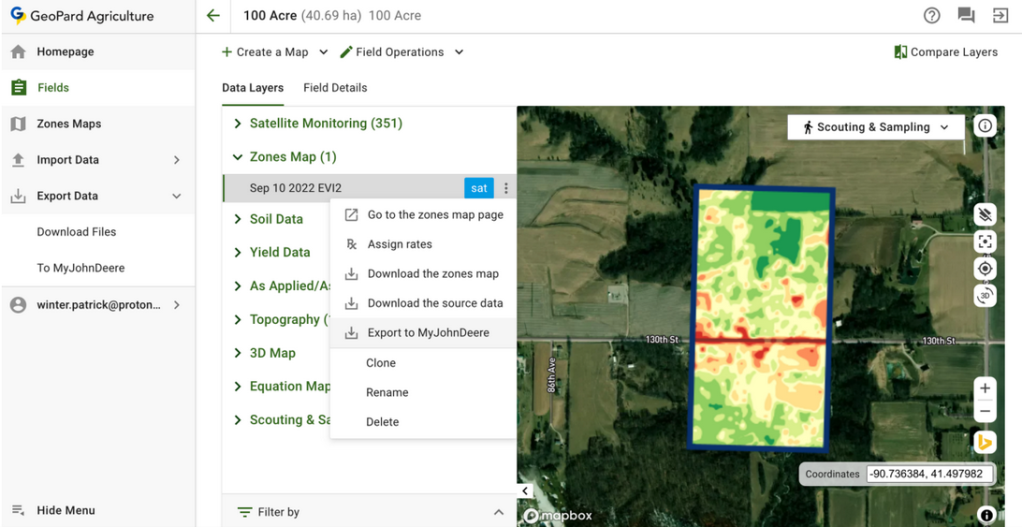Click the Coordinates input field

926,474
